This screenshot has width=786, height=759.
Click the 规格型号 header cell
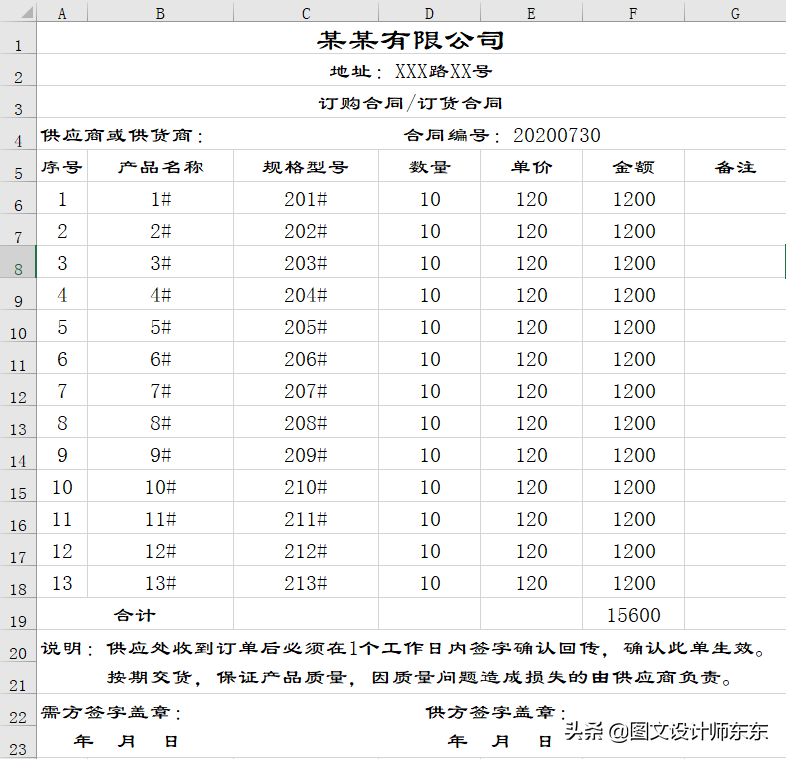306,166
